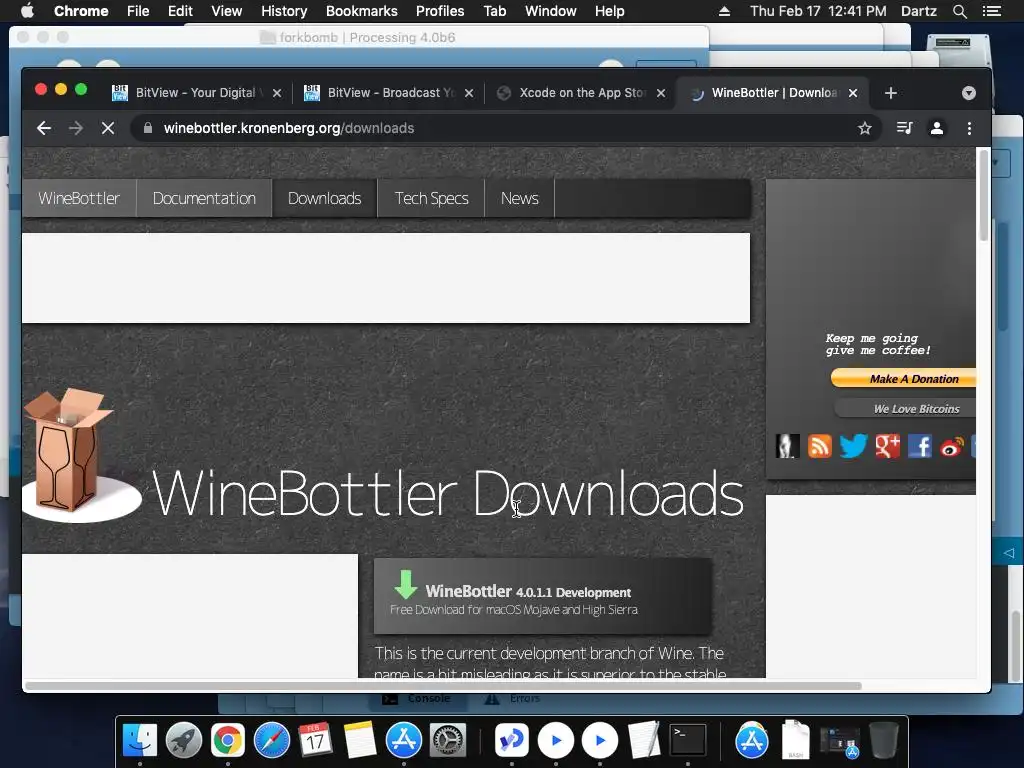Open the Downloads nav item

(x=325, y=198)
